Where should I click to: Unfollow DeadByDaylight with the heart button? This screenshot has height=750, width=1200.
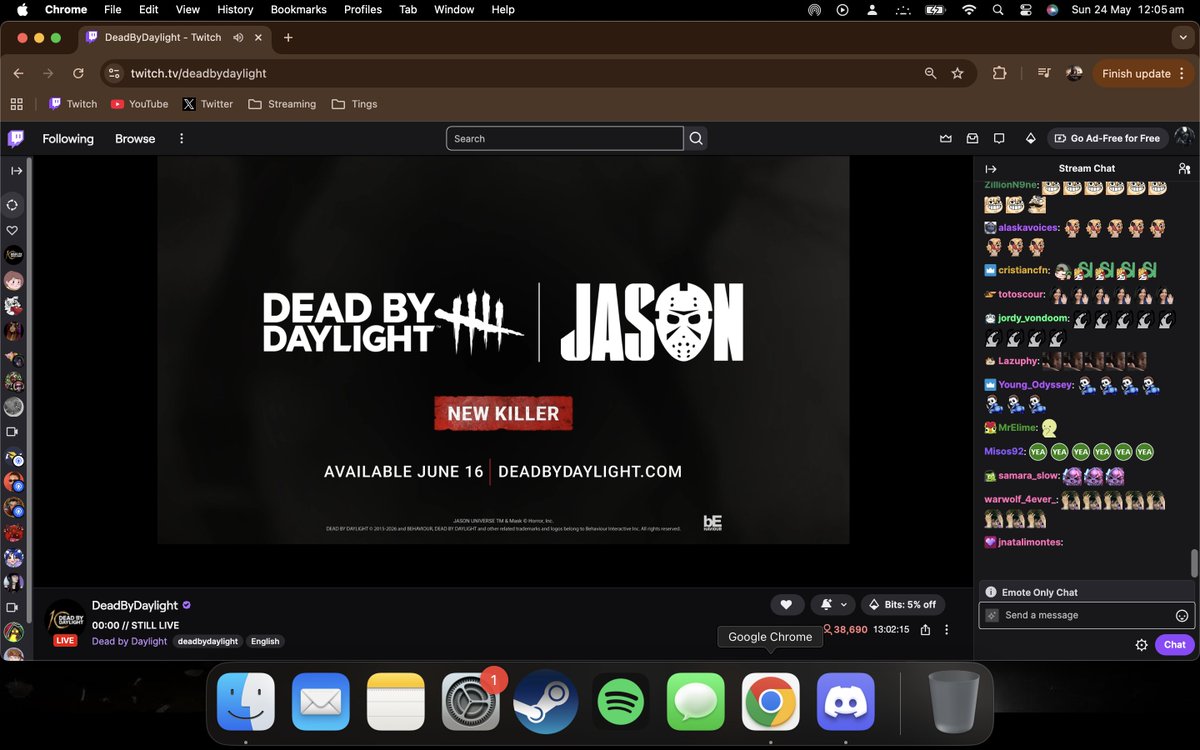coord(787,604)
